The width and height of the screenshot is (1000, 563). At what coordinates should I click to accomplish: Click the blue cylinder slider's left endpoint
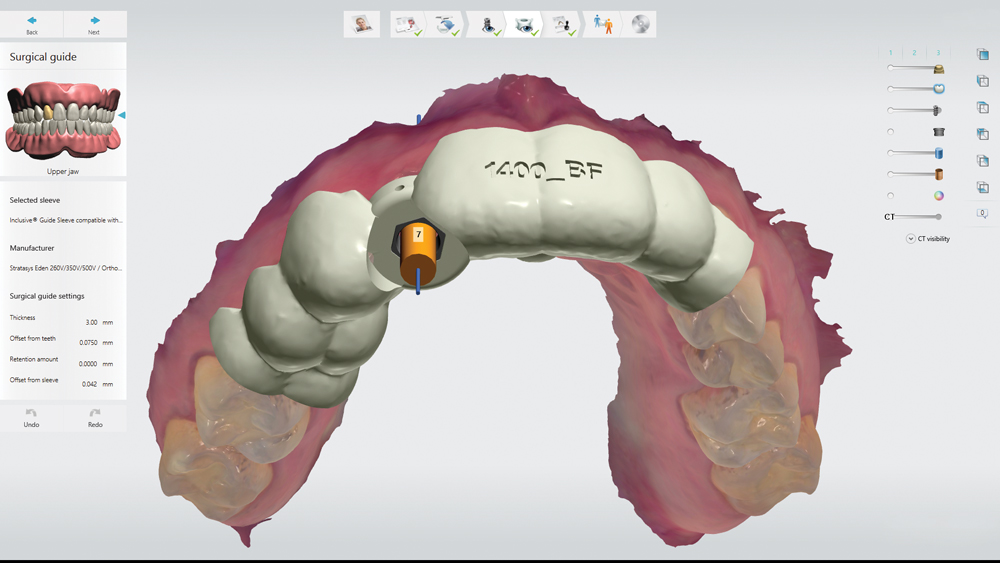click(890, 153)
